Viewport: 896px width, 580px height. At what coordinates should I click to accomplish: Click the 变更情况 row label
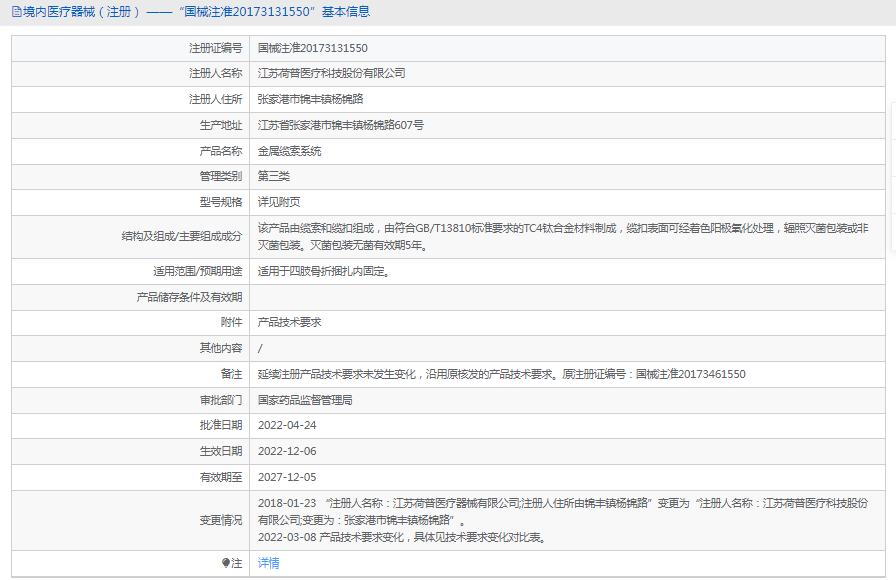click(221, 520)
